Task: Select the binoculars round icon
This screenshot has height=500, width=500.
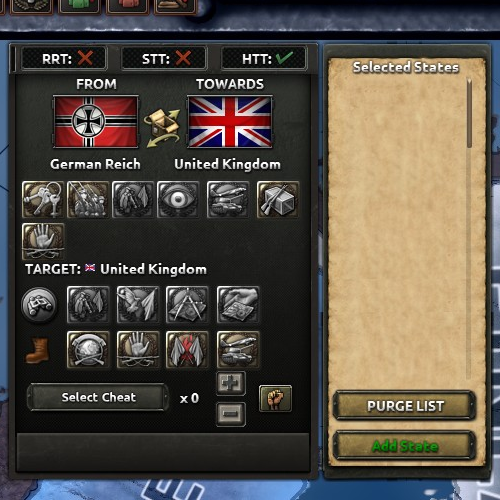Action: (x=39, y=305)
